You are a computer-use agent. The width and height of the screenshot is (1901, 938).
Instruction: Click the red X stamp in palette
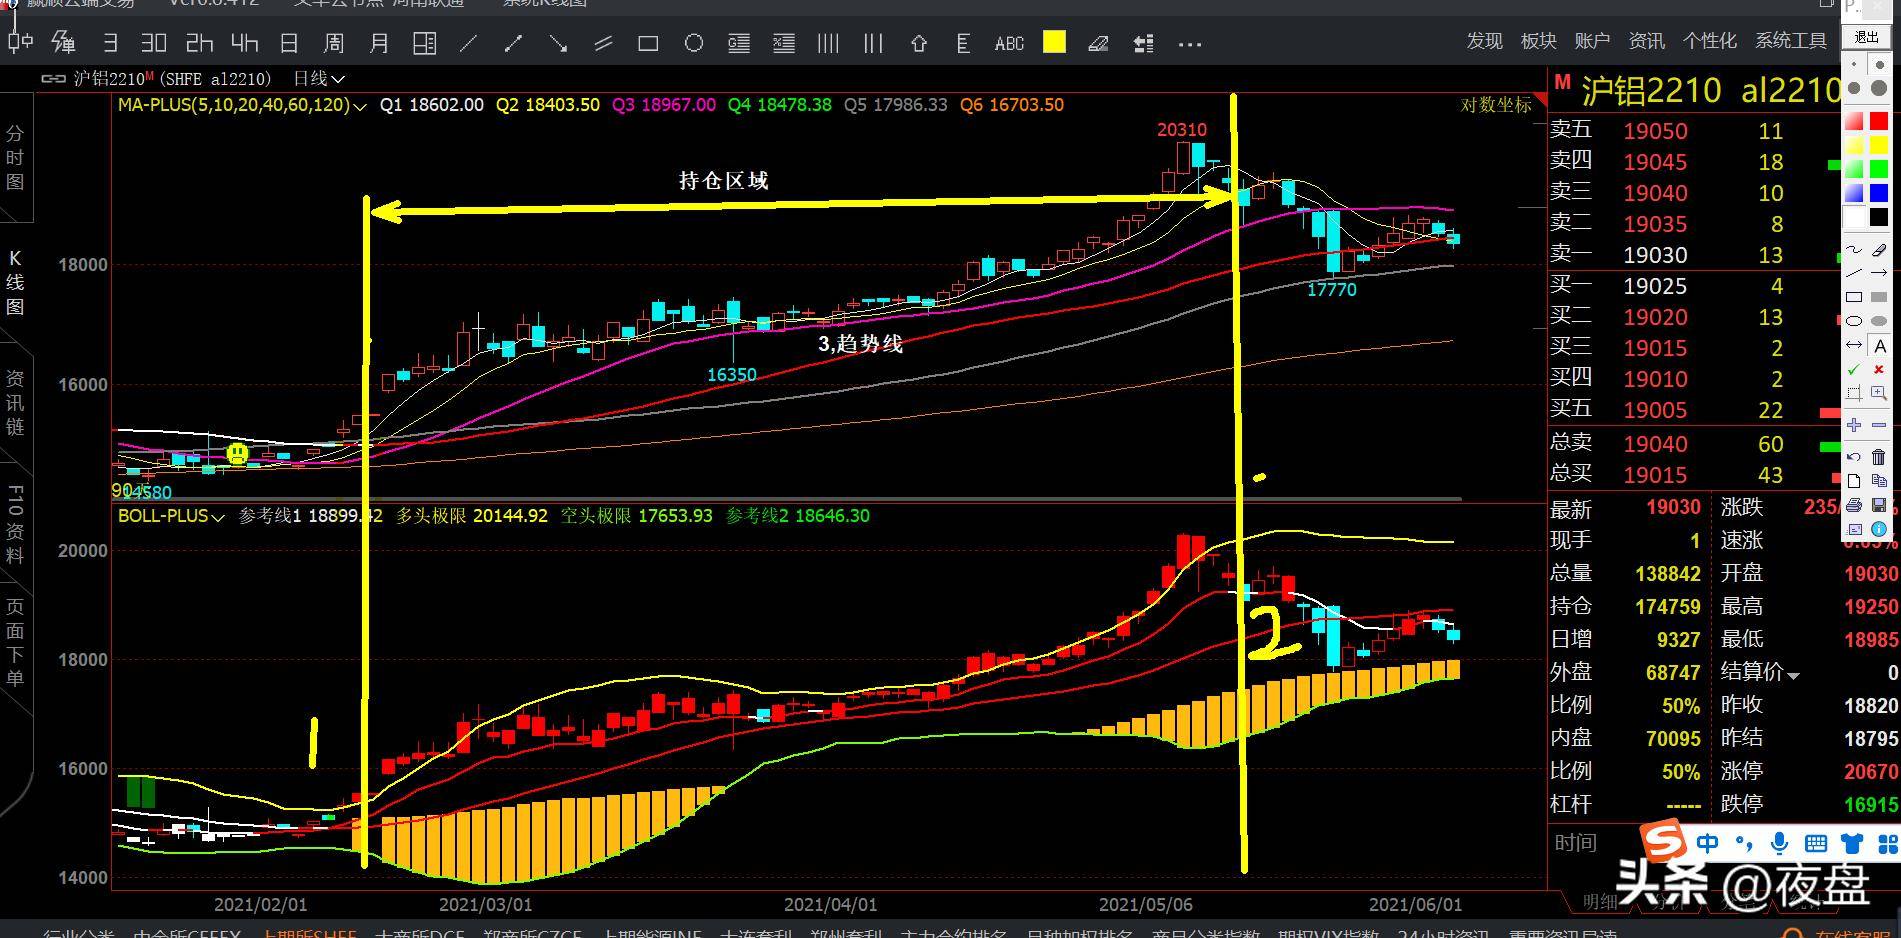pos(1879,370)
